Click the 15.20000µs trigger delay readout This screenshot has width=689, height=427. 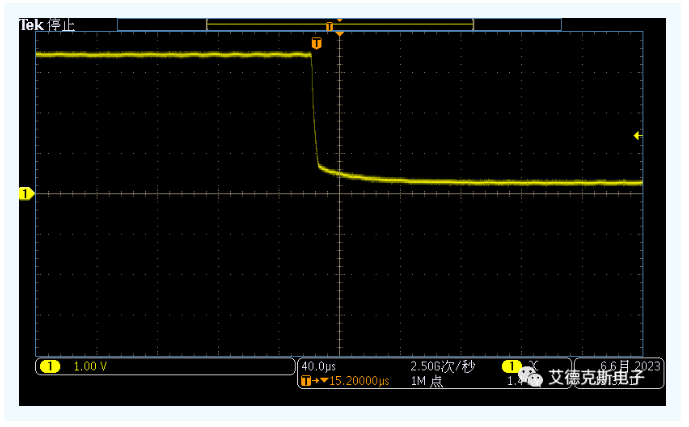coord(359,381)
